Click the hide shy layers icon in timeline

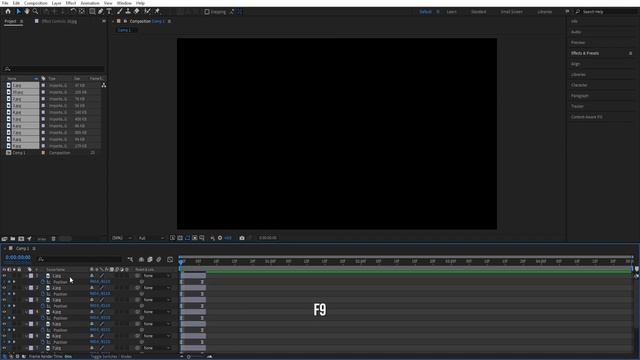141,260
